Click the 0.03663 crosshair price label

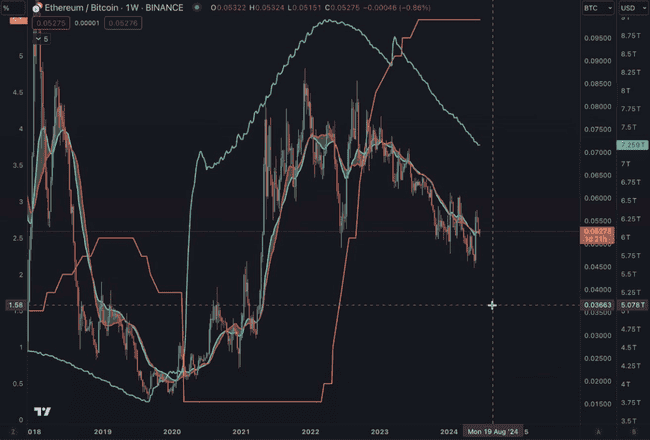click(597, 305)
